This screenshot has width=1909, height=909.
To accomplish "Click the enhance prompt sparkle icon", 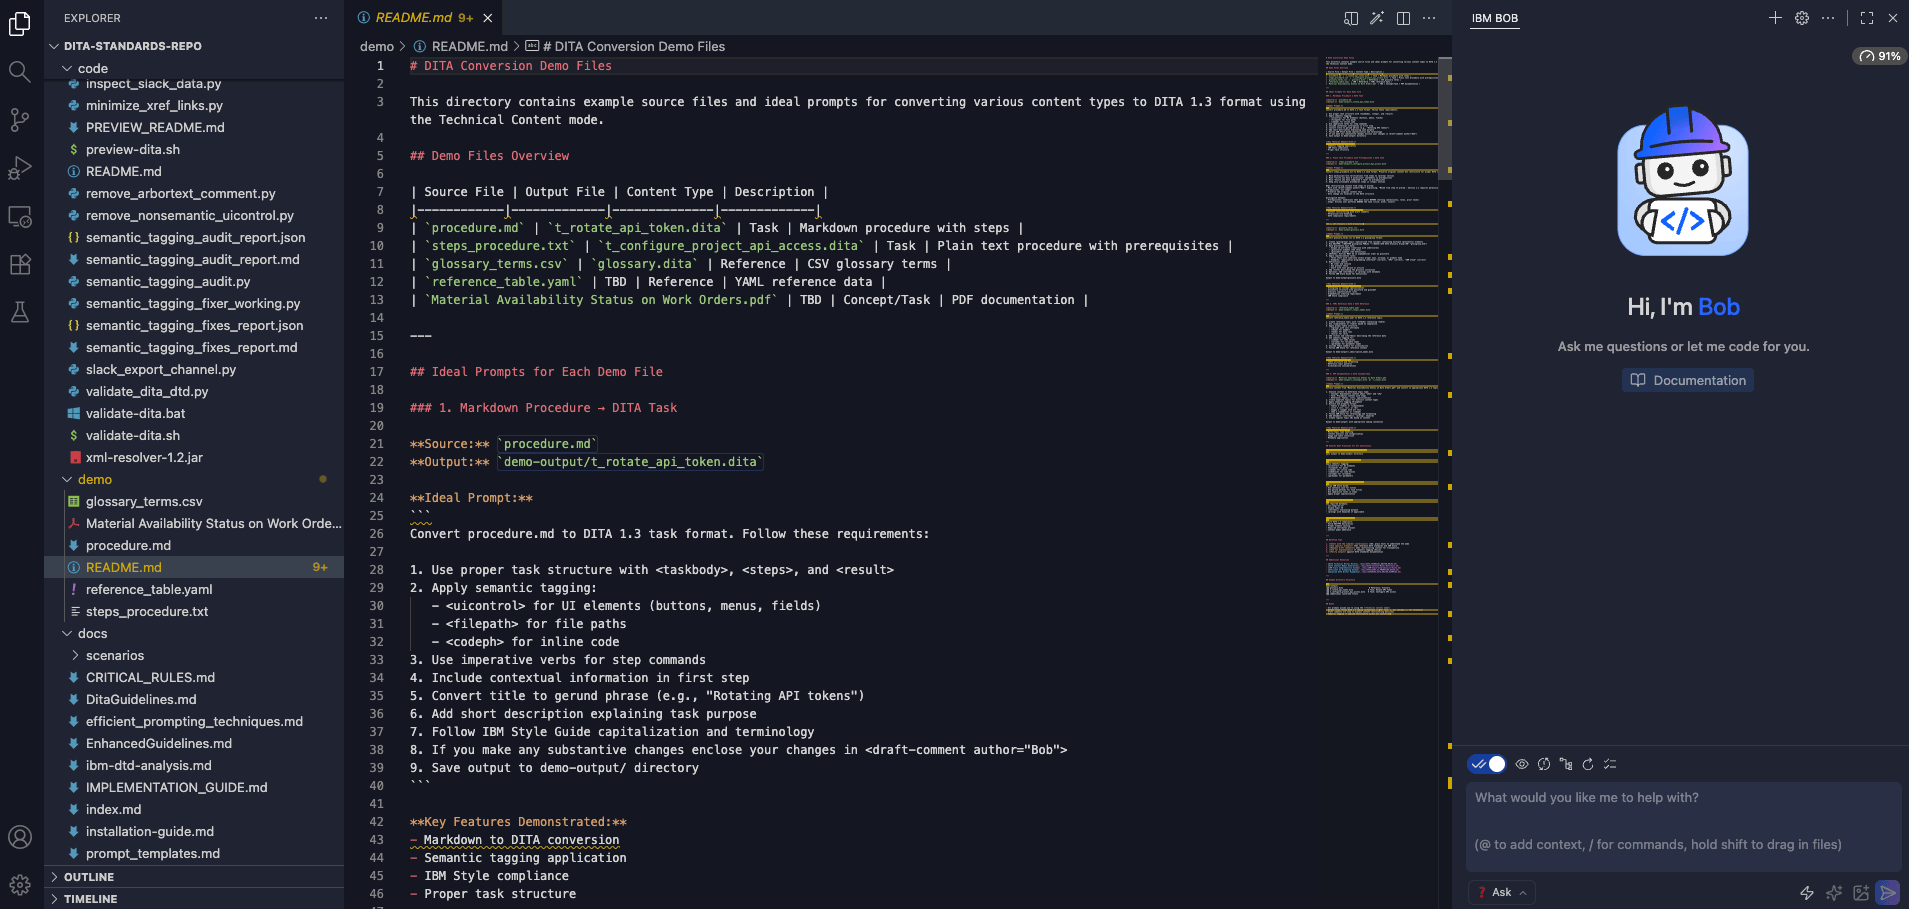I will pyautogui.click(x=1834, y=893).
